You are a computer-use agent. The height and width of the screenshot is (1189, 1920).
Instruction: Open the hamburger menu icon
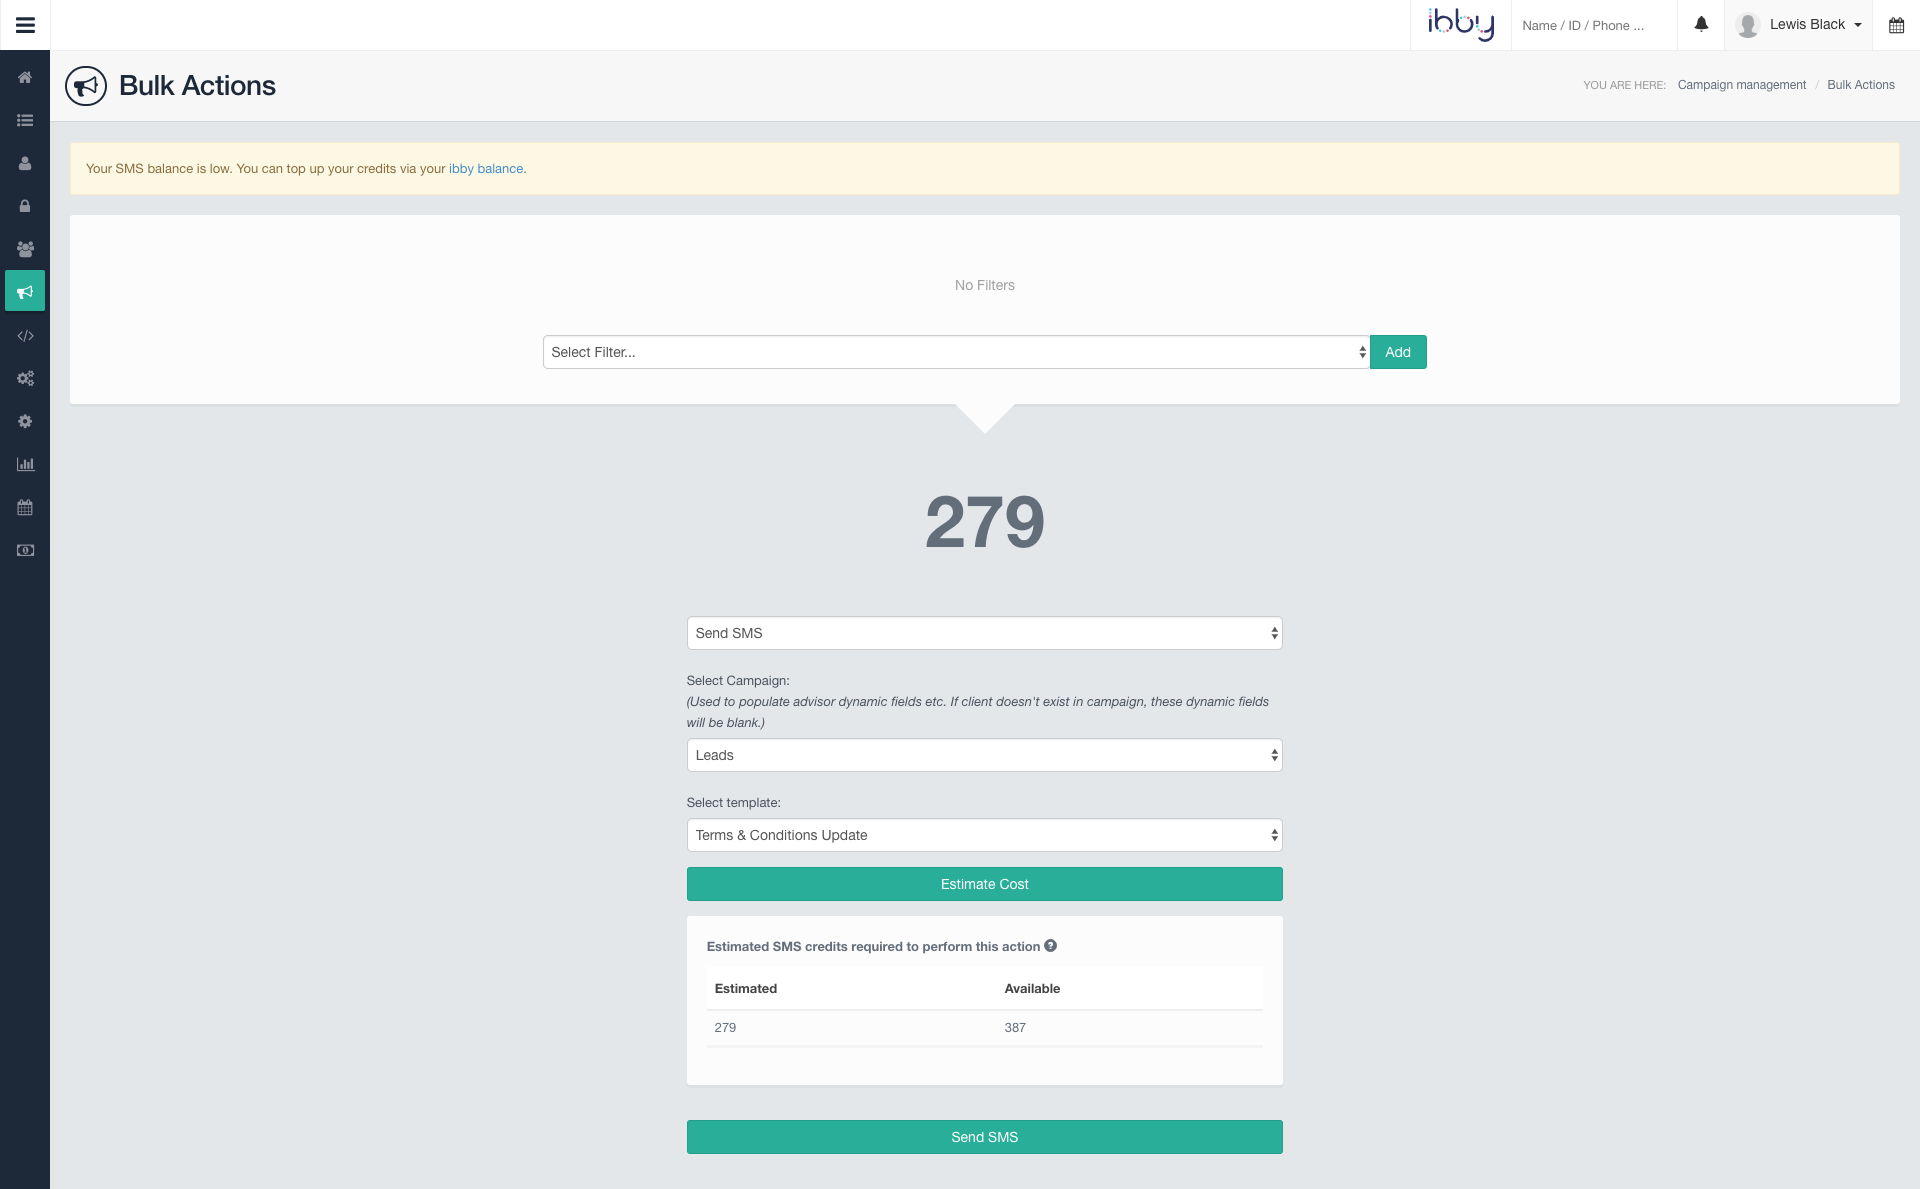25,25
